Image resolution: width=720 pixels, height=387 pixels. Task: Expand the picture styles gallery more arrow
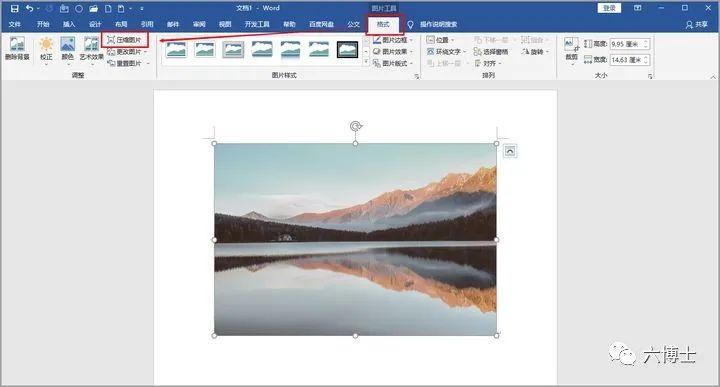[x=366, y=63]
